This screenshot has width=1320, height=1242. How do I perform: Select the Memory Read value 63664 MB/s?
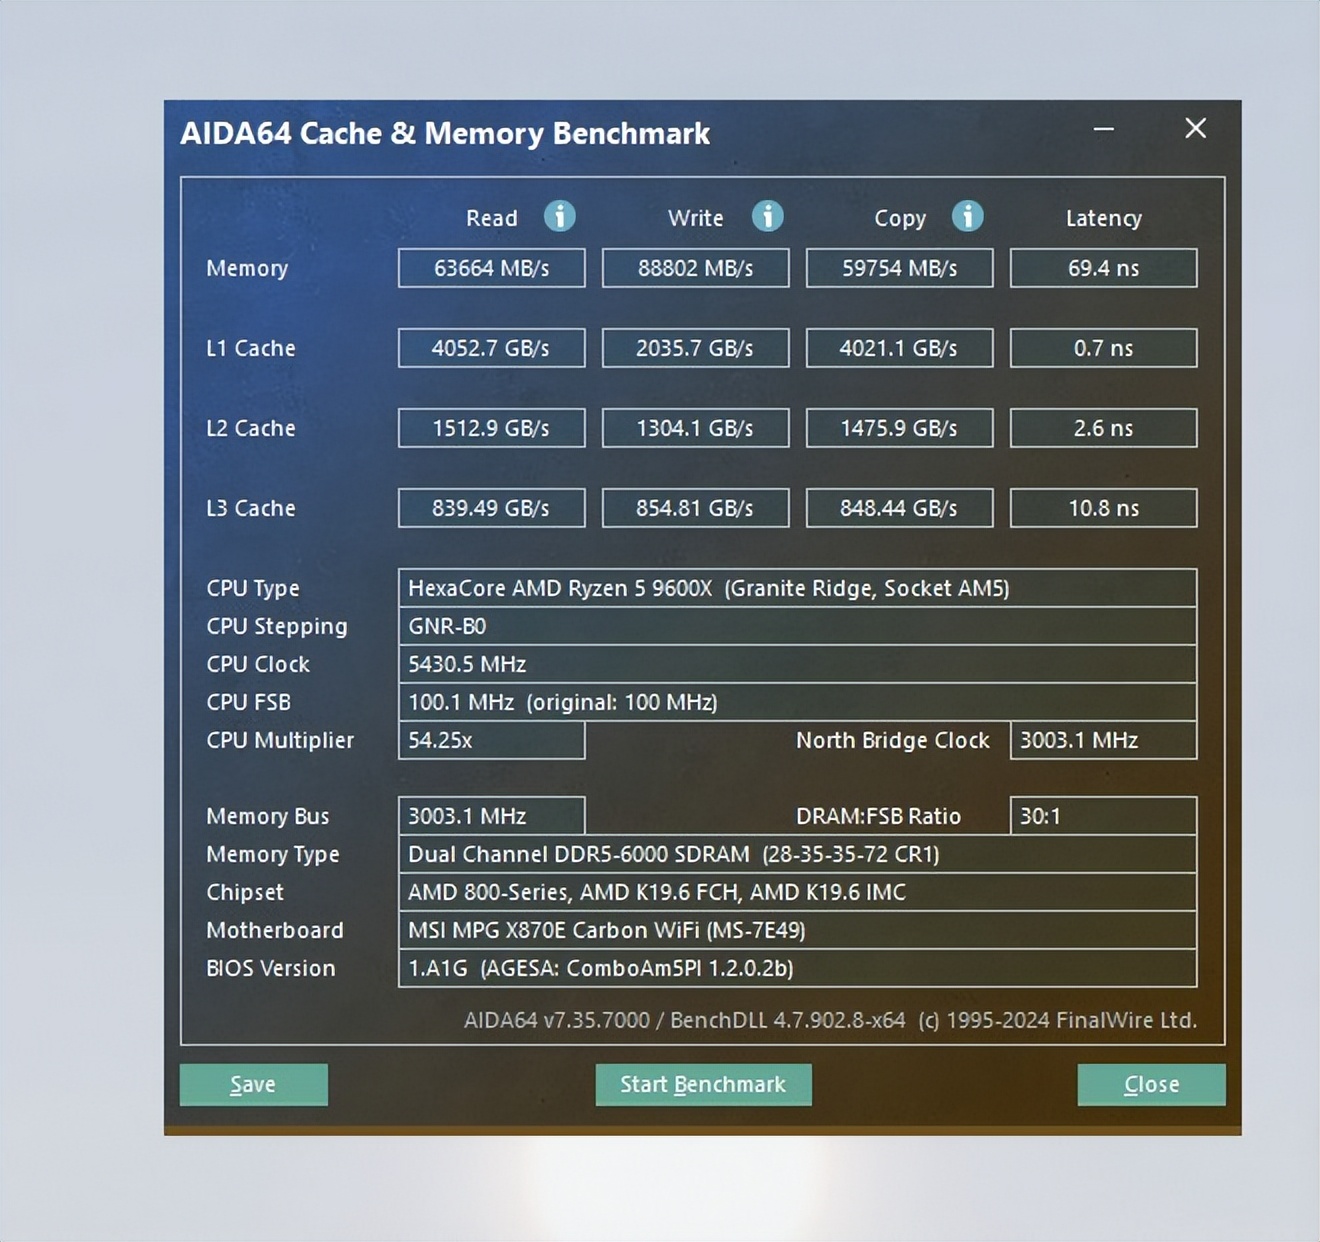[x=491, y=268]
